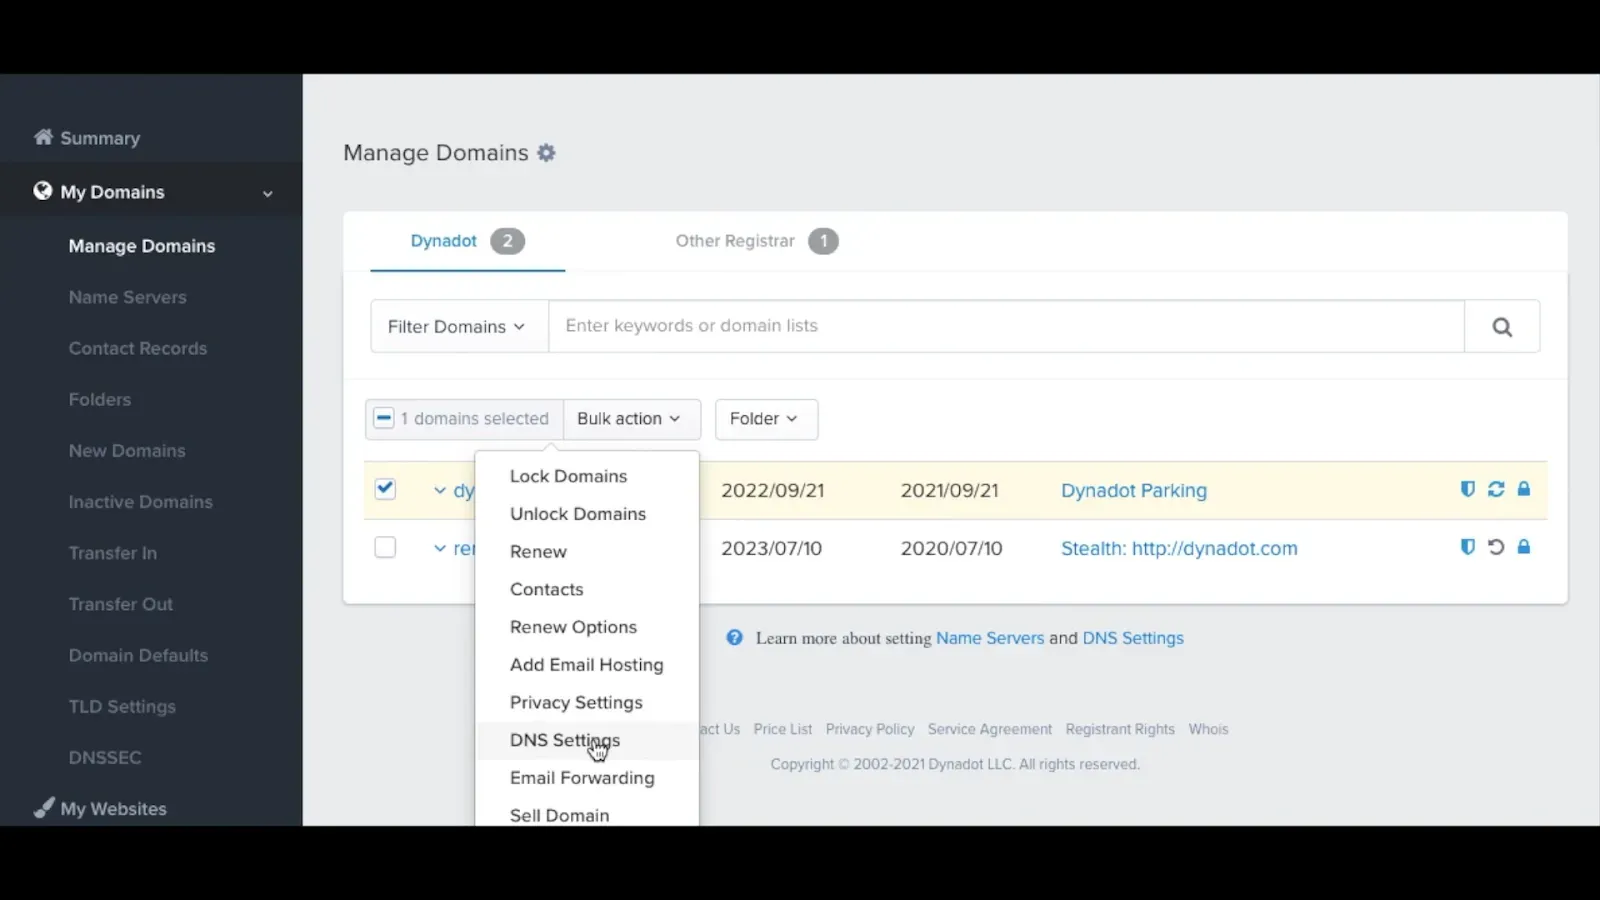
Task: Click the magnifier search button
Action: pyautogui.click(x=1502, y=326)
